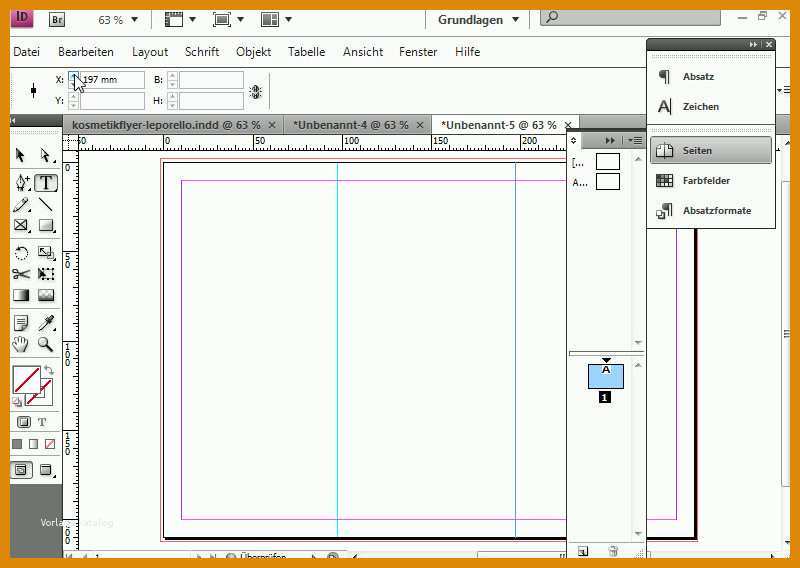800x568 pixels.
Task: Apply color button below swatches
Action: tap(17, 444)
